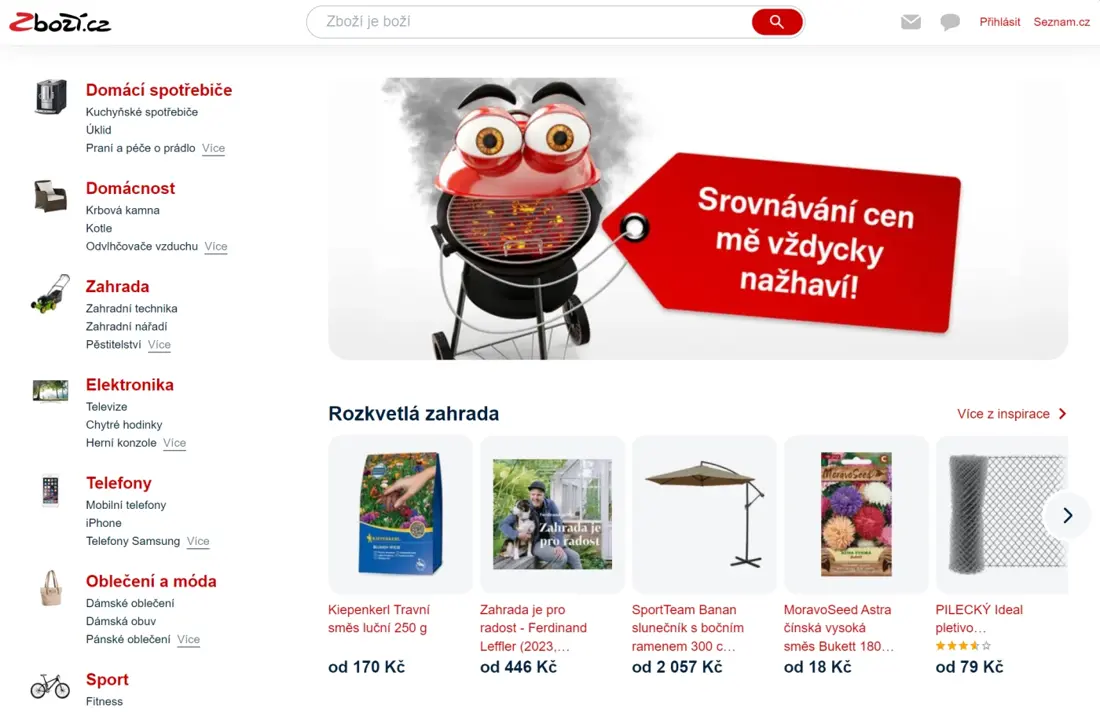Open the SportTeam Banan slunečník product thumbnail
Image resolution: width=1100 pixels, height=713 pixels.
tap(704, 514)
